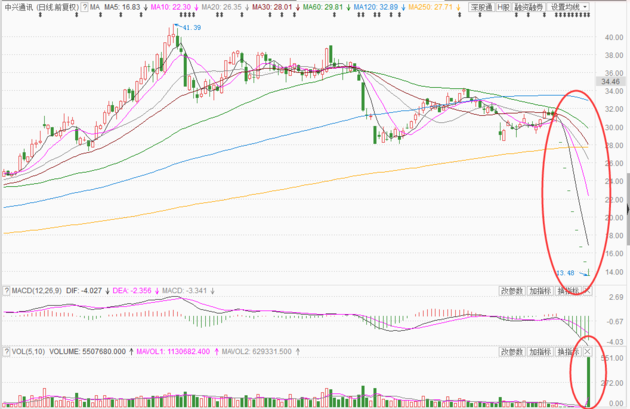Click the 2.69 MACD axis label
The image size is (630, 409).
click(616, 297)
